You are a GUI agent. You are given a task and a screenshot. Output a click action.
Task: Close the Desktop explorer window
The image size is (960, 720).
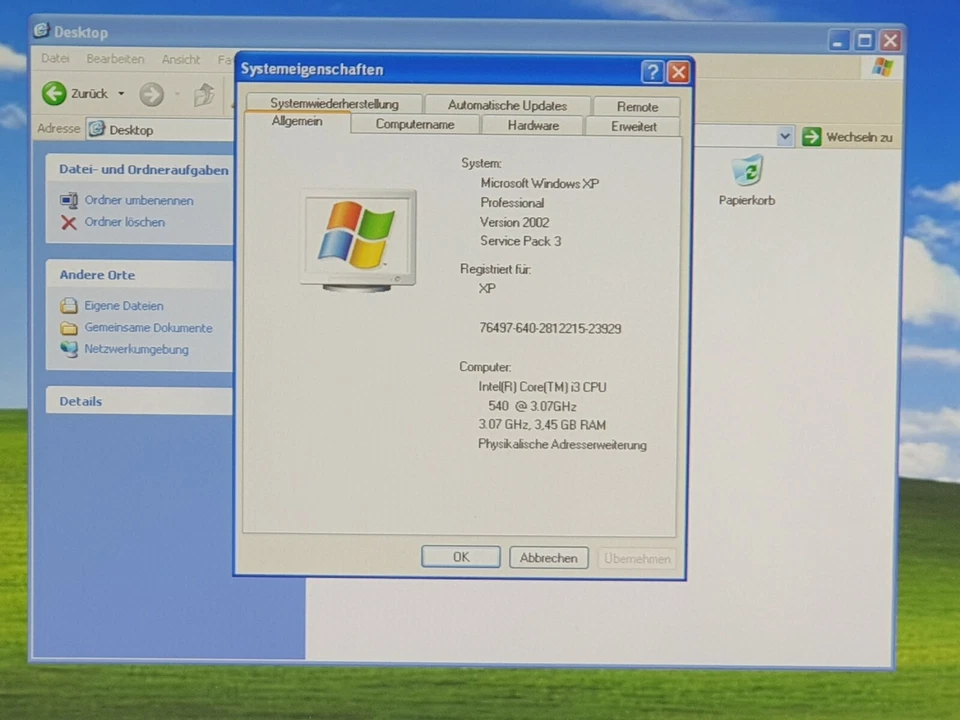point(890,41)
